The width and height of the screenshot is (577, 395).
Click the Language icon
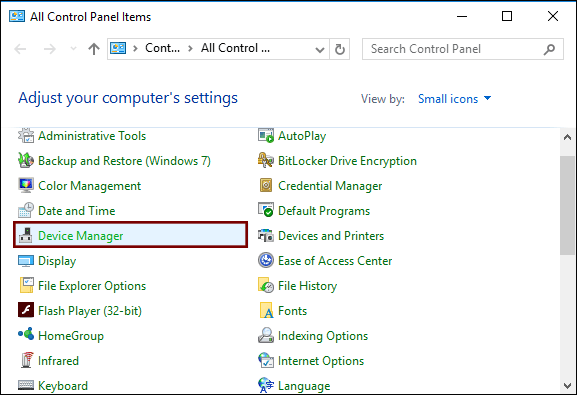click(x=266, y=385)
